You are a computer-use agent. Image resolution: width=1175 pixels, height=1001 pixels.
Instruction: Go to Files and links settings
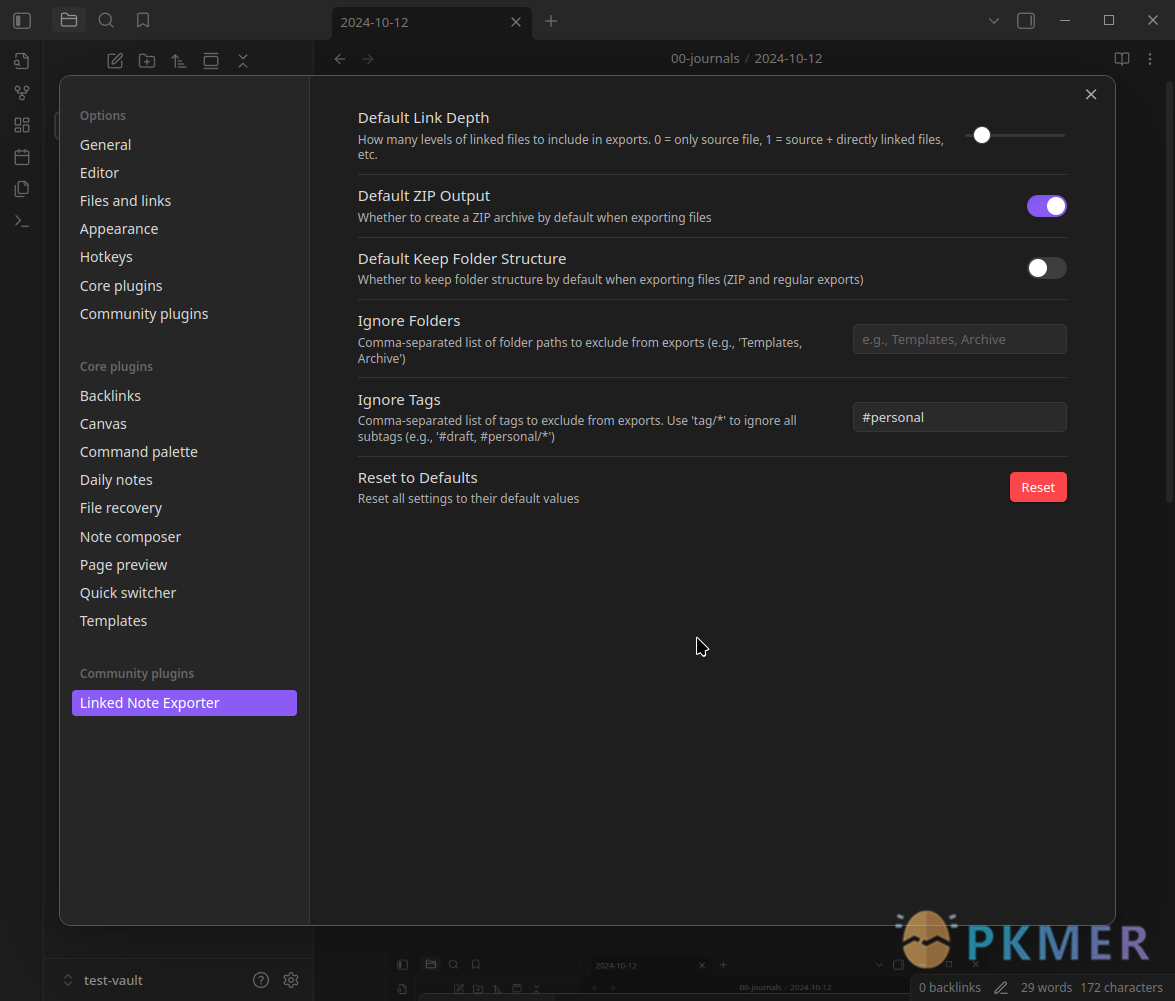pyautogui.click(x=125, y=201)
